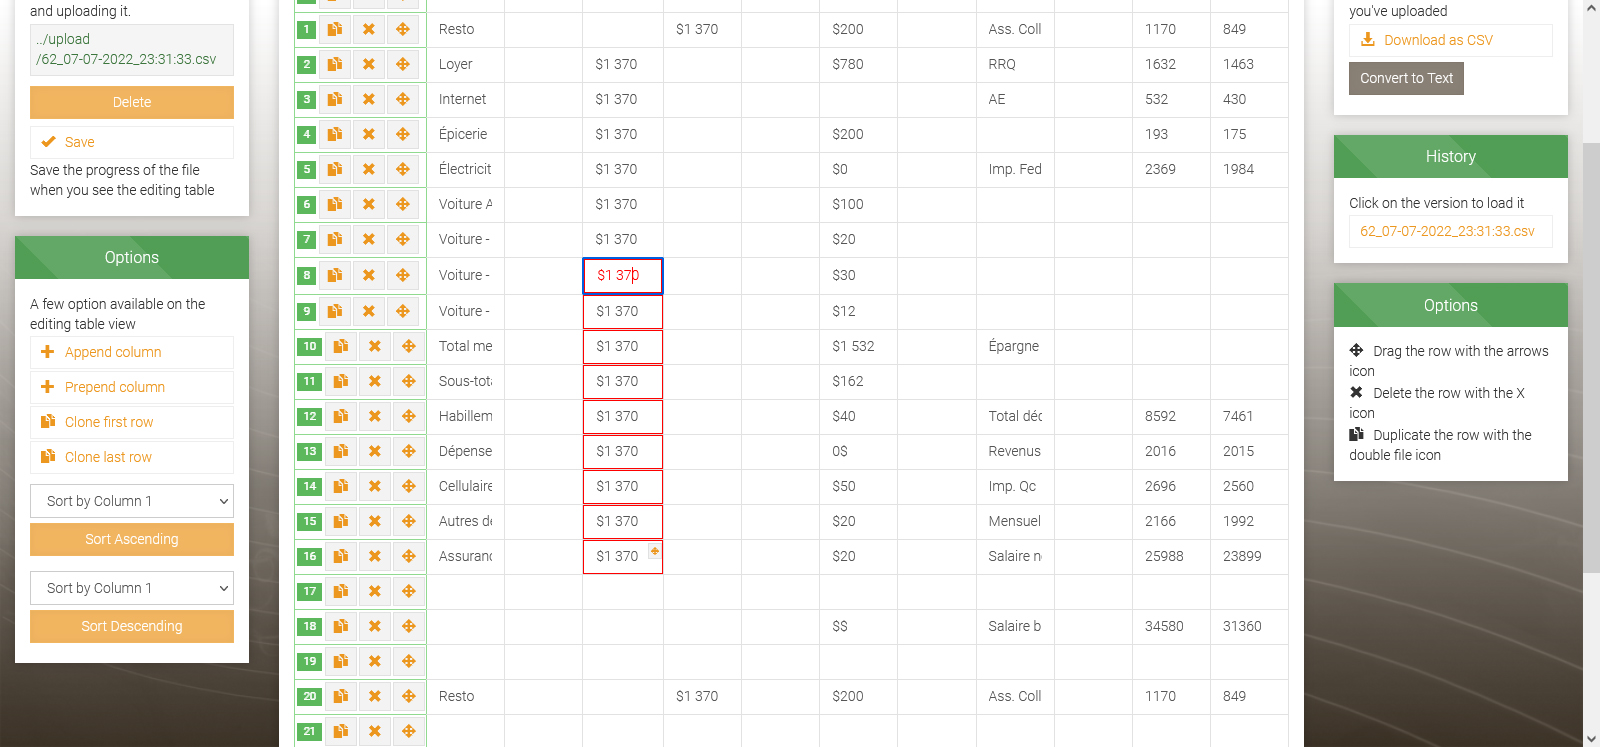The height and width of the screenshot is (747, 1600).
Task: Click the page's vertical scrollbar
Action: 1591,400
